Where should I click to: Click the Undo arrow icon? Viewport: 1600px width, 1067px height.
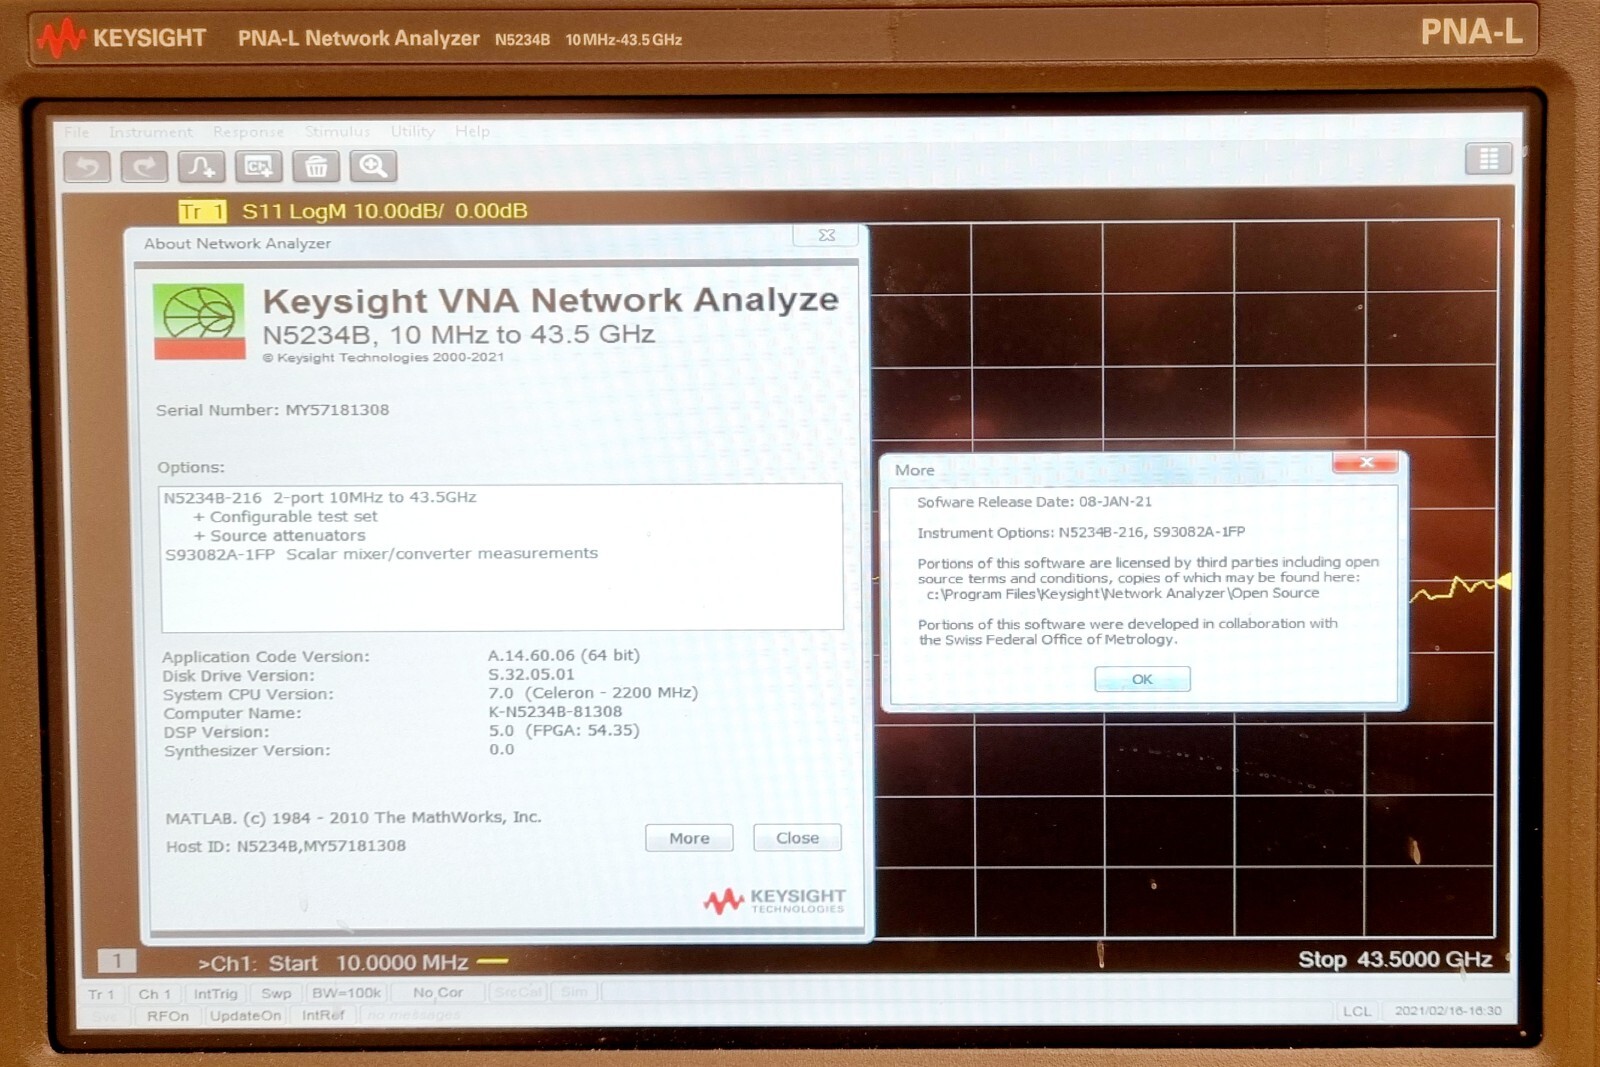[86, 166]
